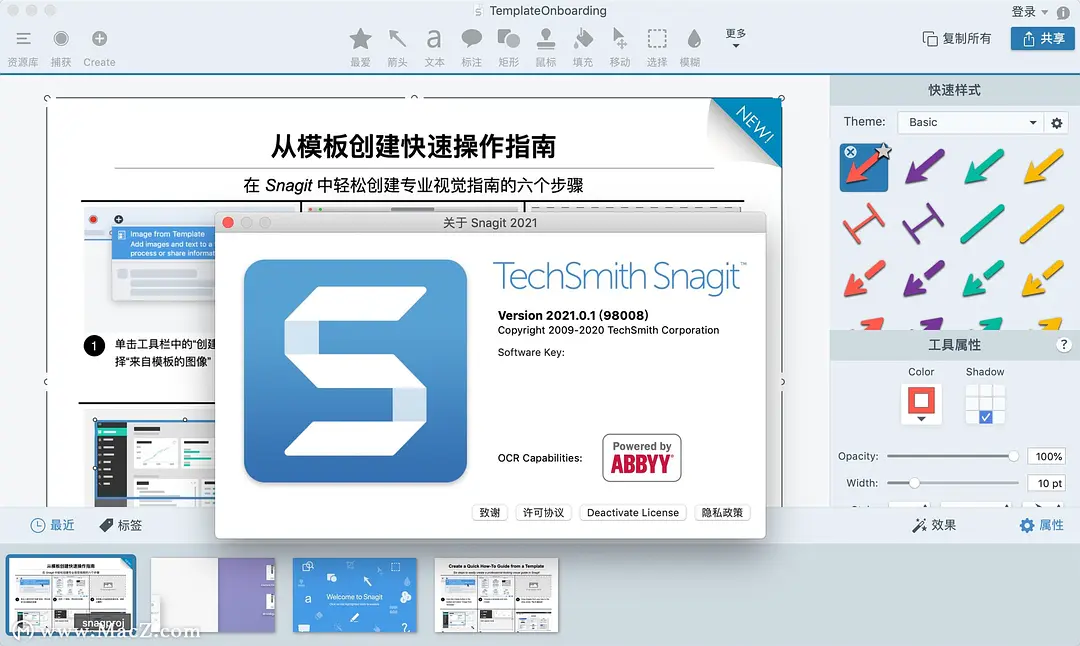
Task: Select the English How-To Guide thumbnail
Action: (x=496, y=595)
